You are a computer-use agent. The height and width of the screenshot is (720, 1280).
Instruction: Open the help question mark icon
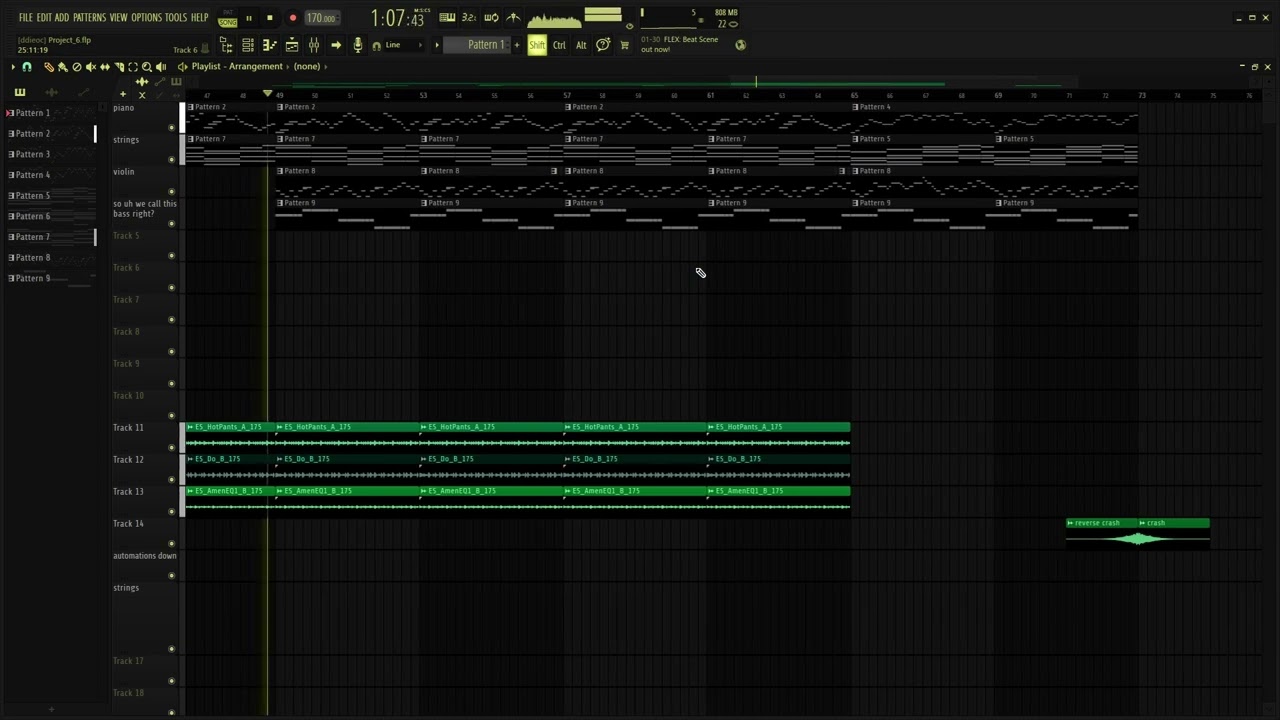pos(603,45)
